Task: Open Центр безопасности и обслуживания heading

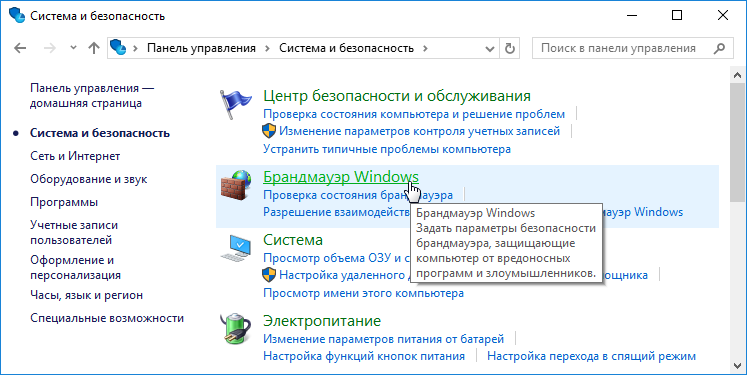Action: (x=397, y=96)
